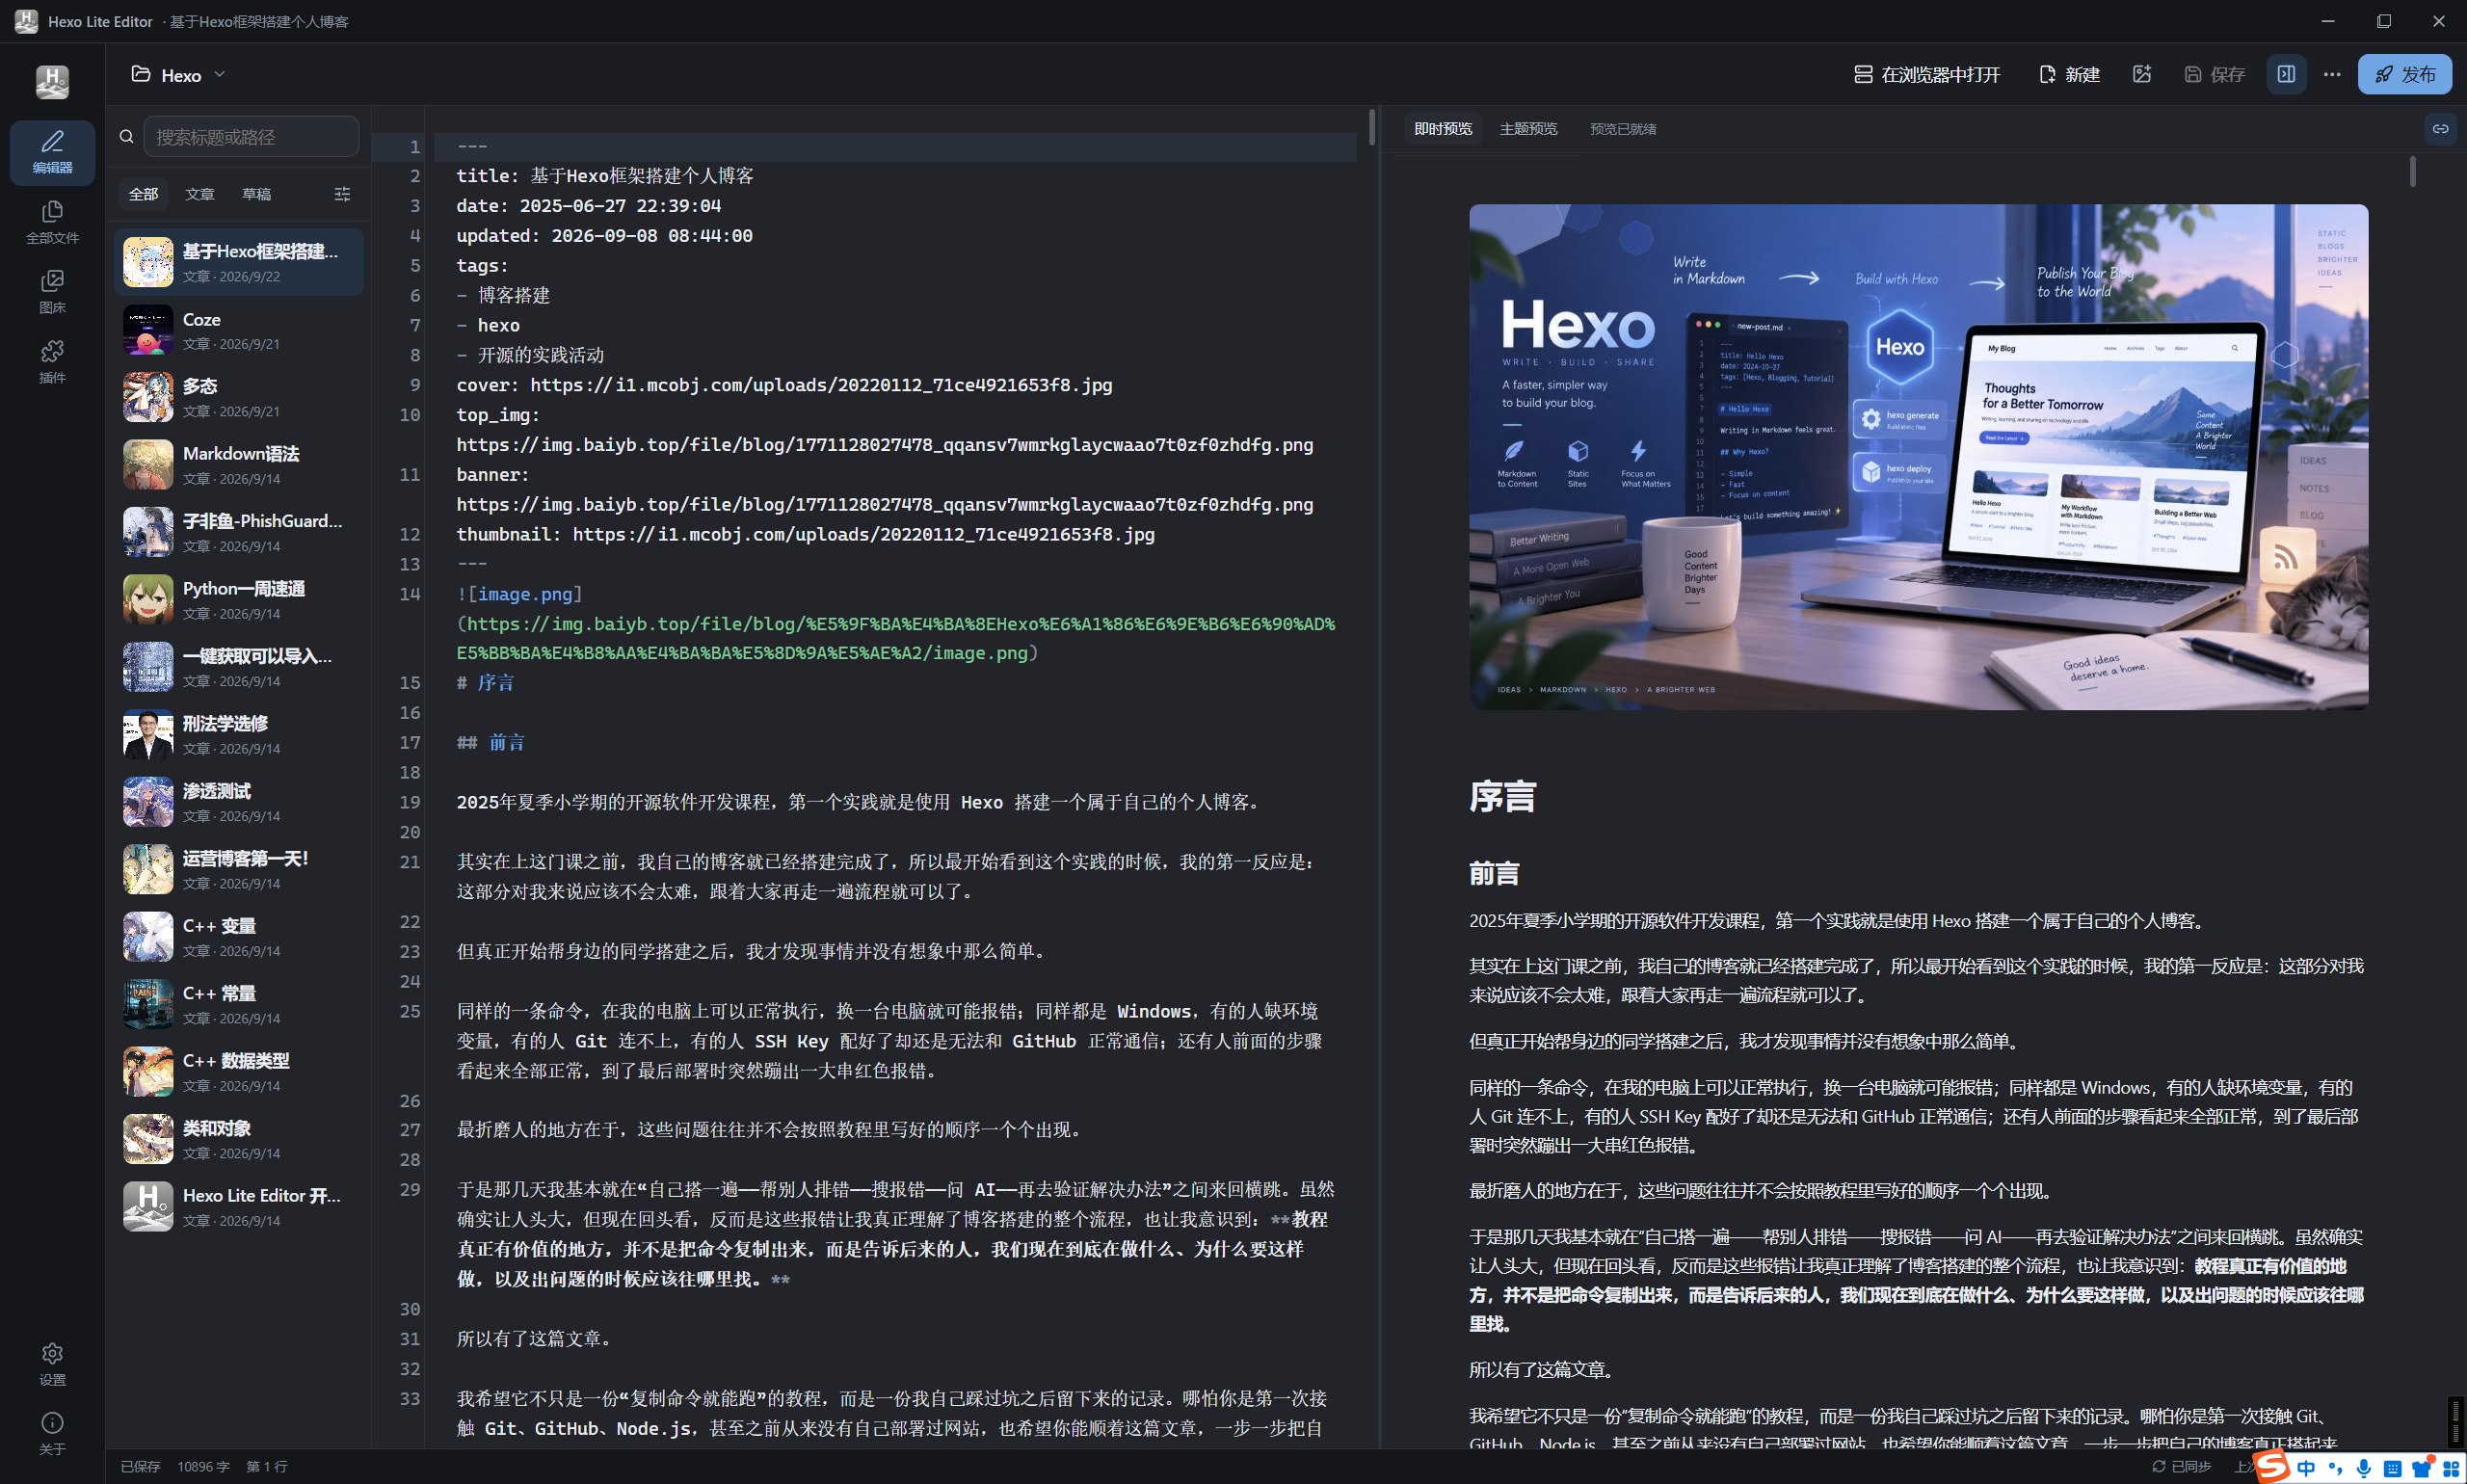Viewport: 2467px width, 1484px height.
Task: Publish the blog with 发布
Action: (x=2405, y=74)
